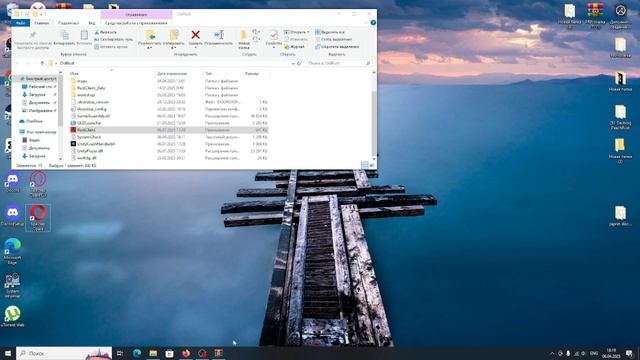Open Средства работы с приложениями tab
The width and height of the screenshot is (640, 360).
pos(136,23)
